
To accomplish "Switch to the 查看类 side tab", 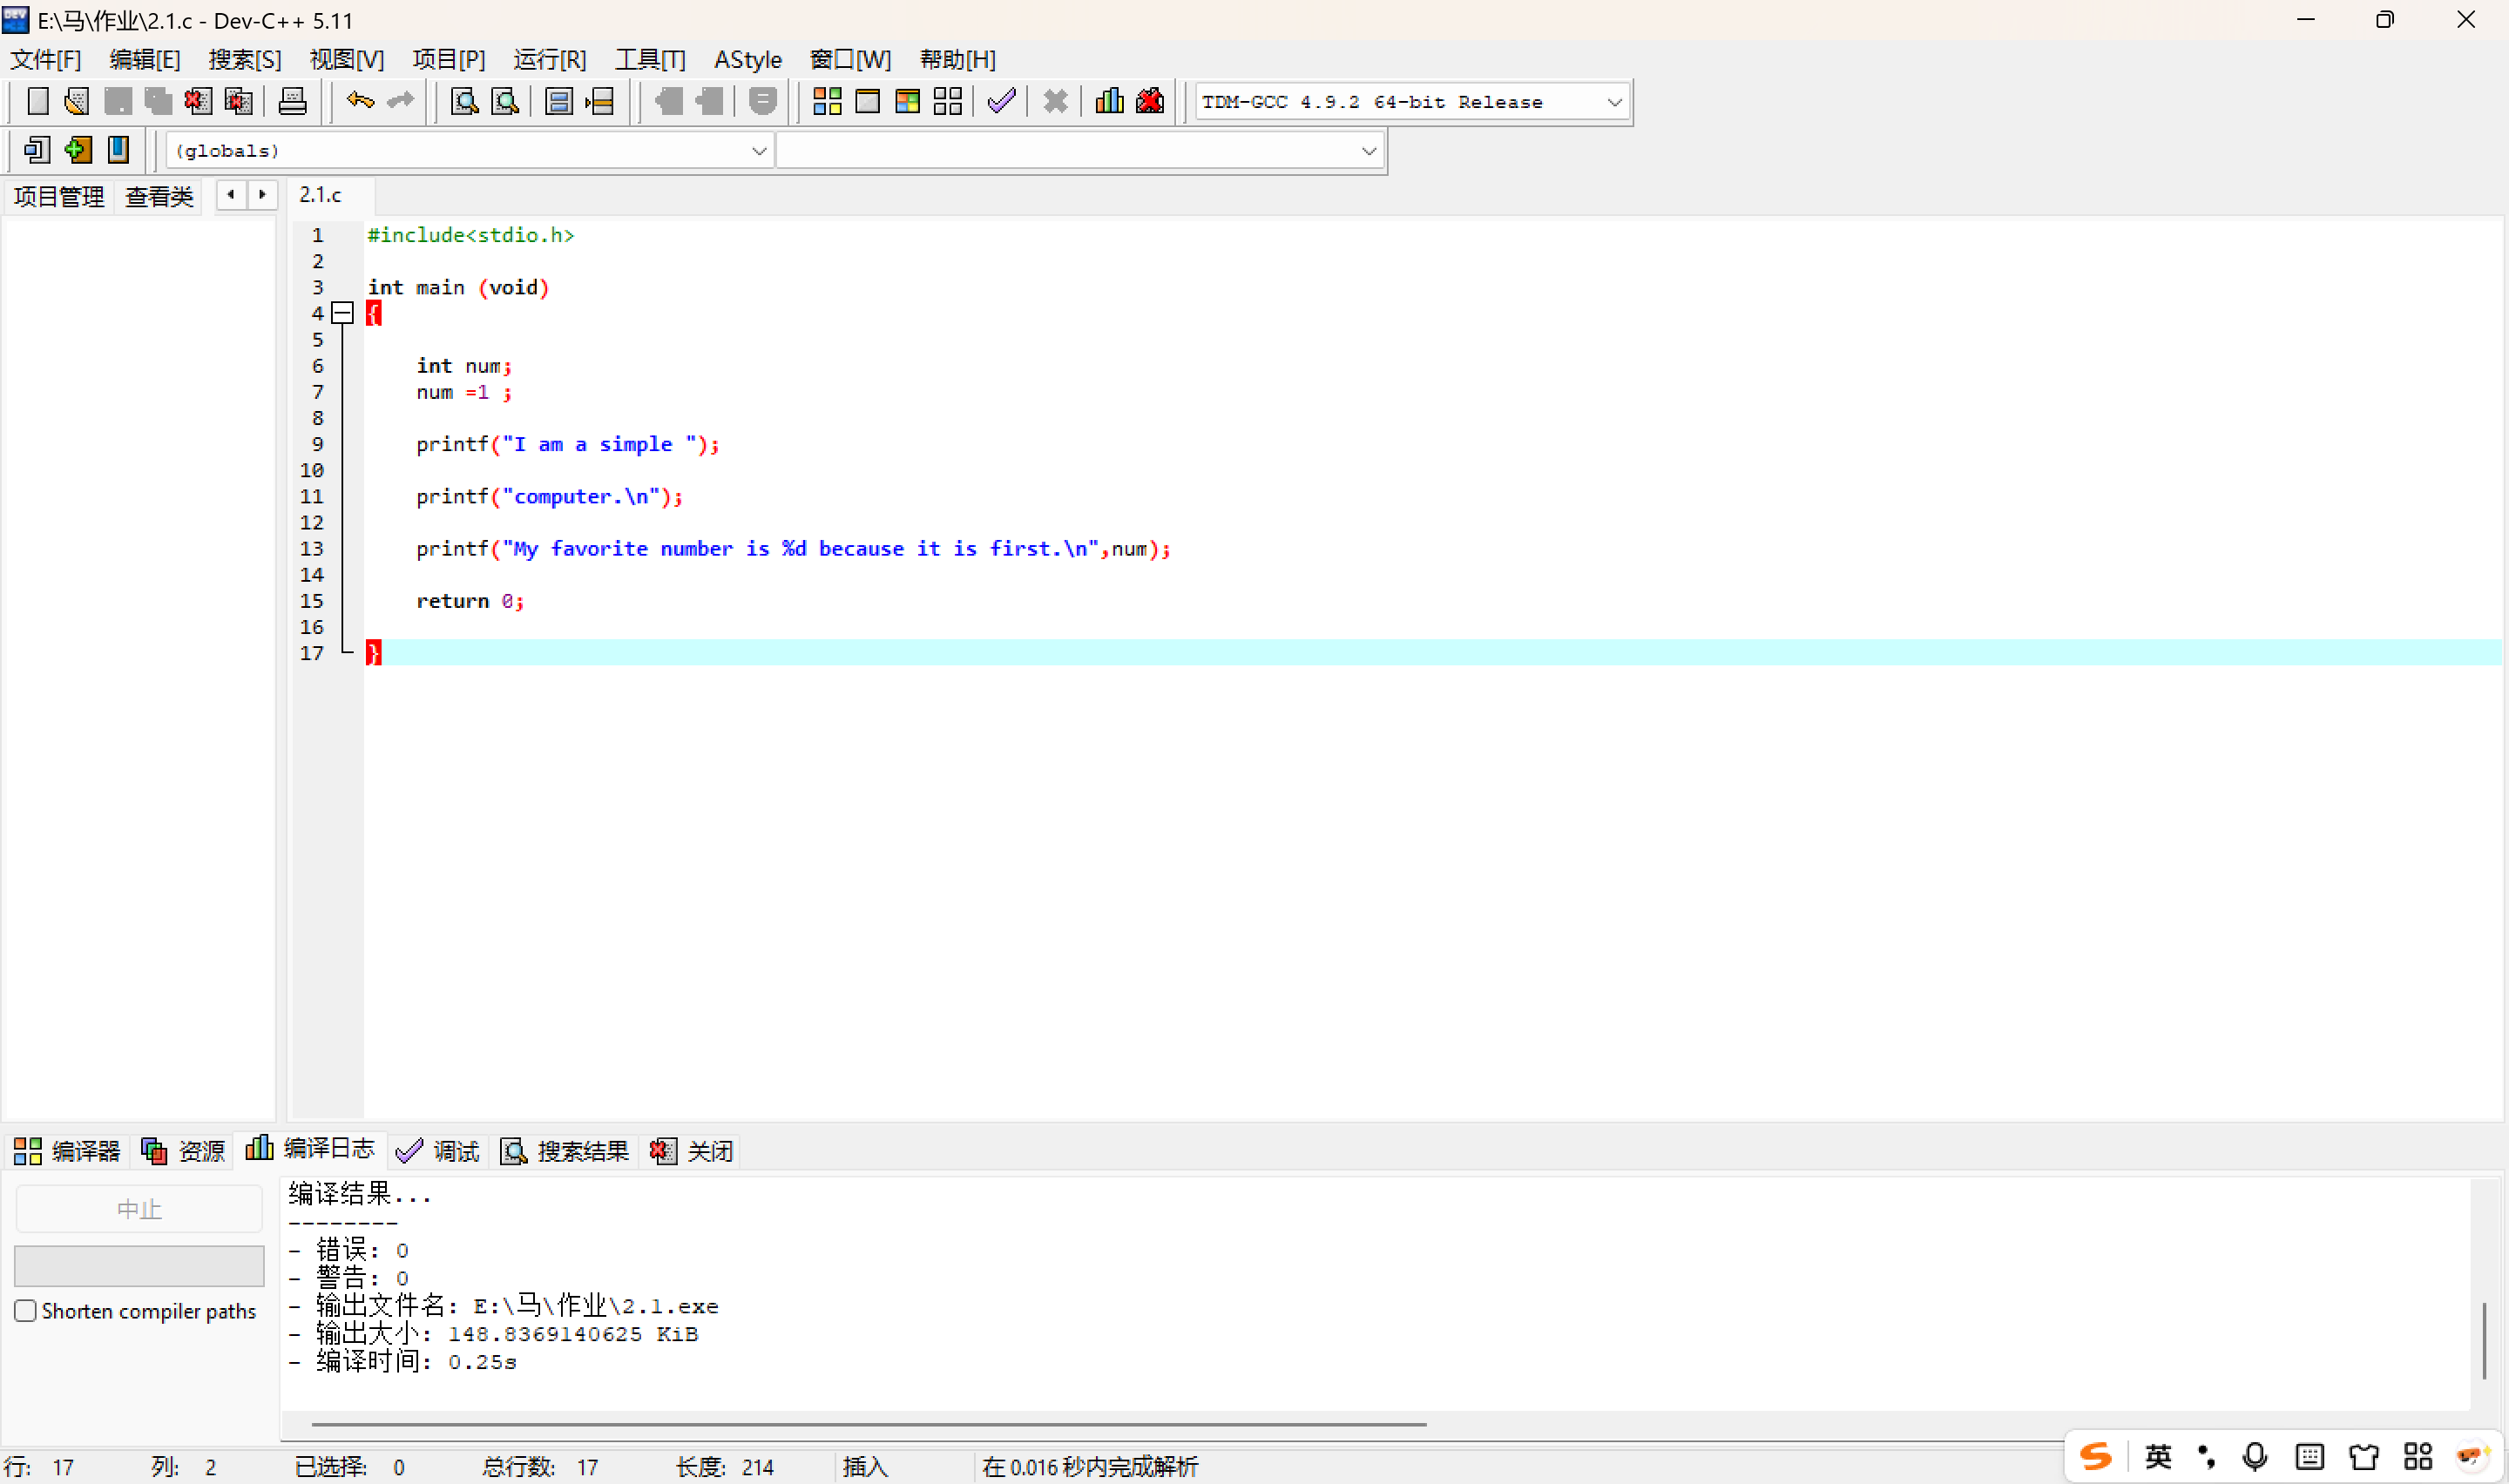I will pos(159,196).
